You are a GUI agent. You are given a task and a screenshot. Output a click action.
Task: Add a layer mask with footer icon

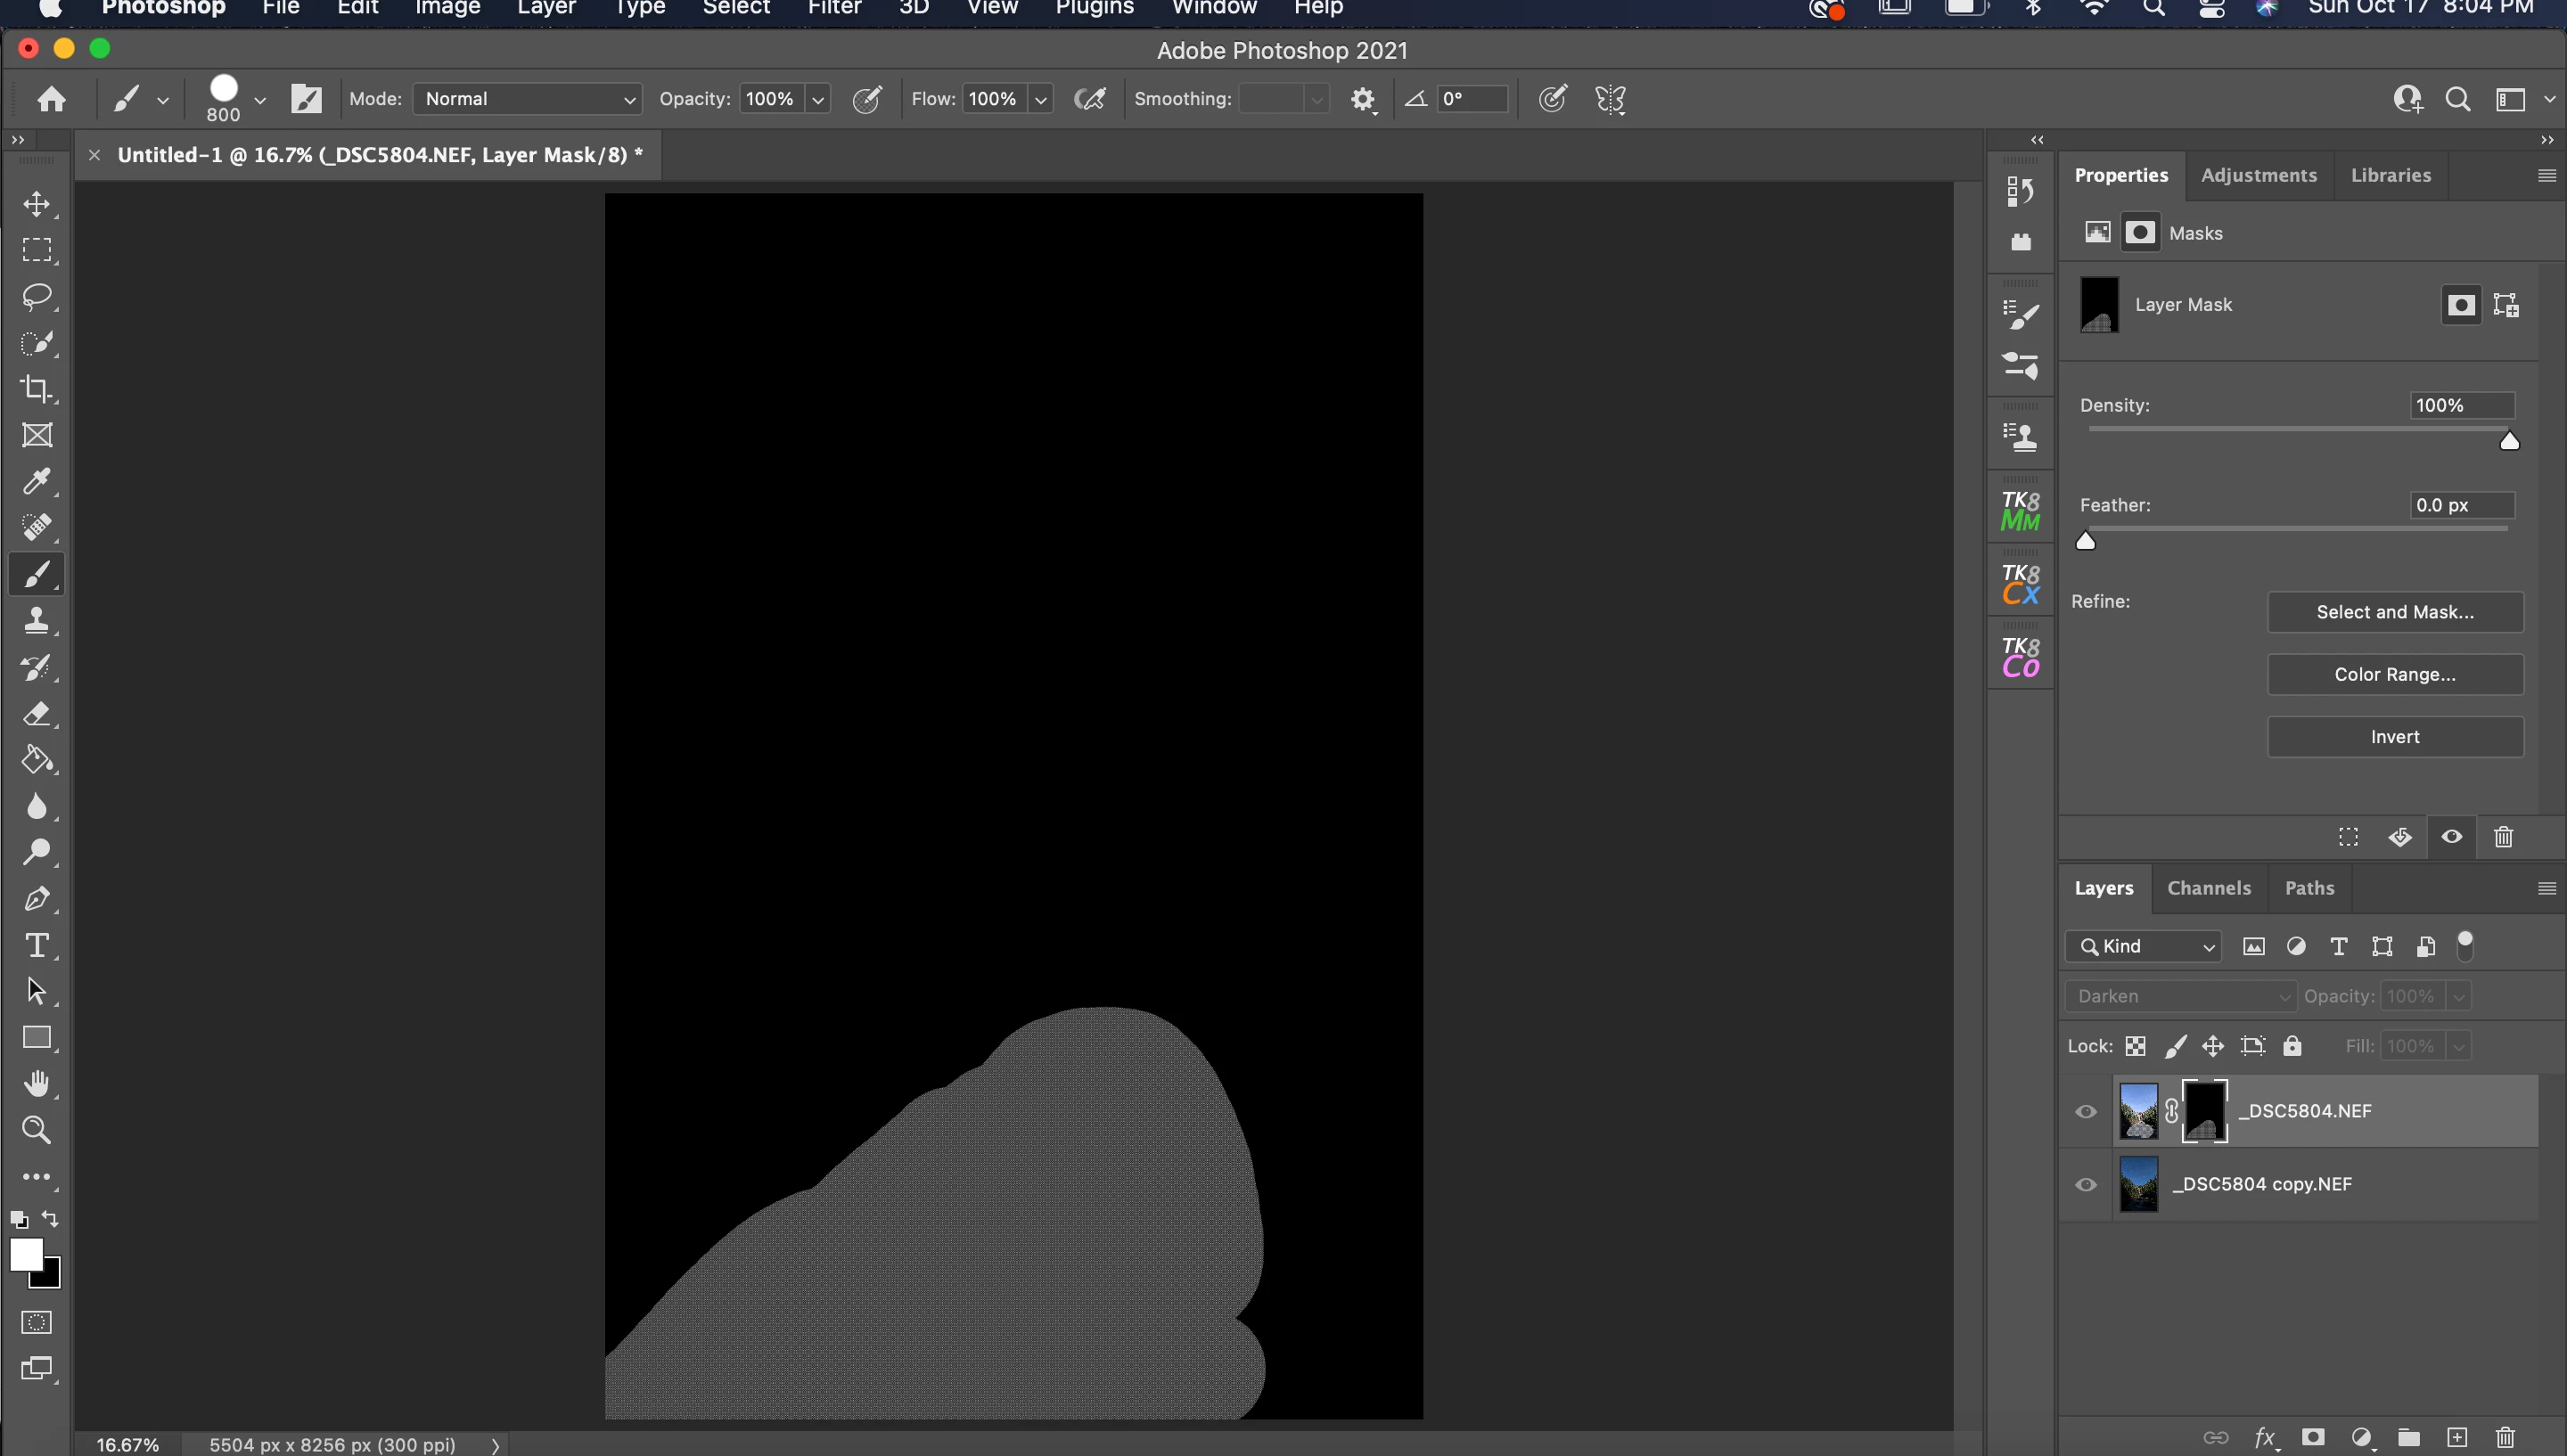pyautogui.click(x=2313, y=1437)
